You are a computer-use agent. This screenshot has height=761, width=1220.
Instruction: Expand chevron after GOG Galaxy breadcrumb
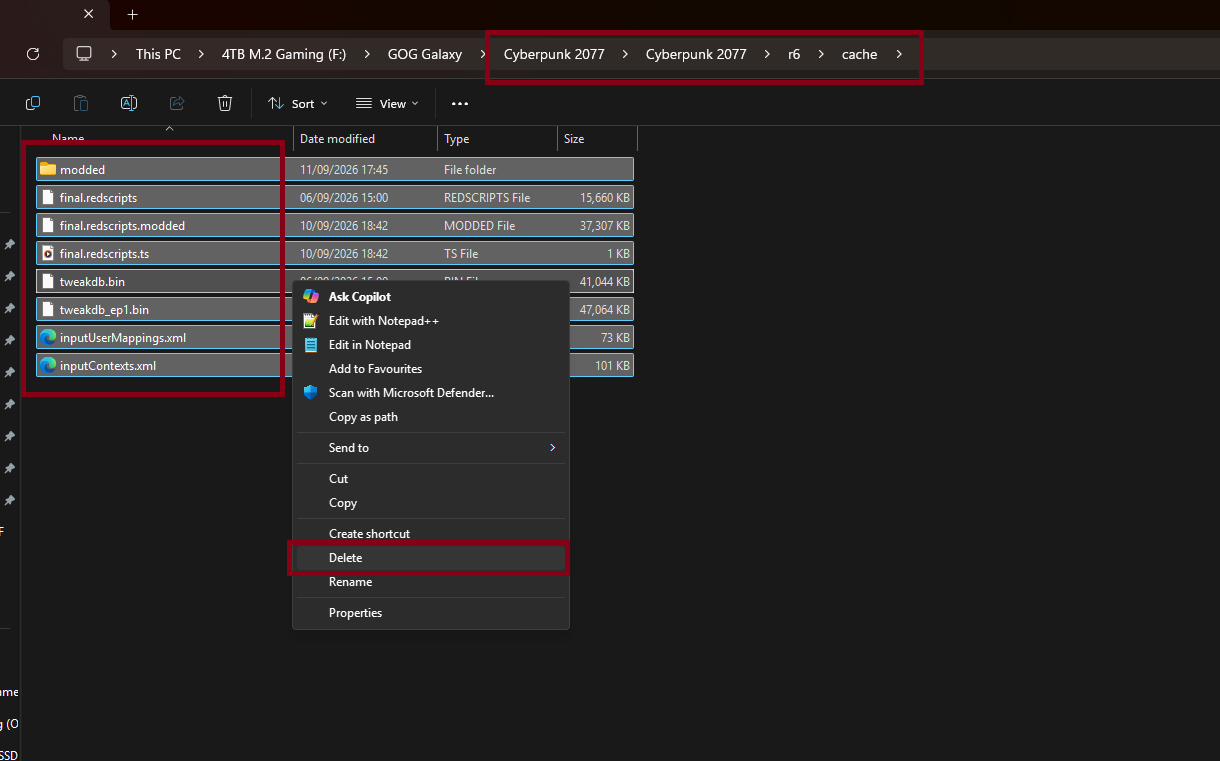tap(483, 54)
